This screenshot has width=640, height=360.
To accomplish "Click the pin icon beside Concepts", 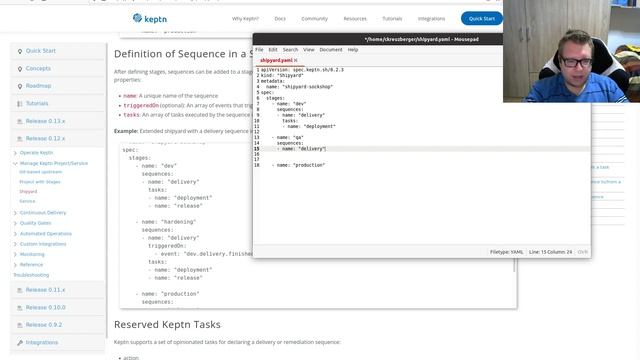I will [x=20, y=69].
